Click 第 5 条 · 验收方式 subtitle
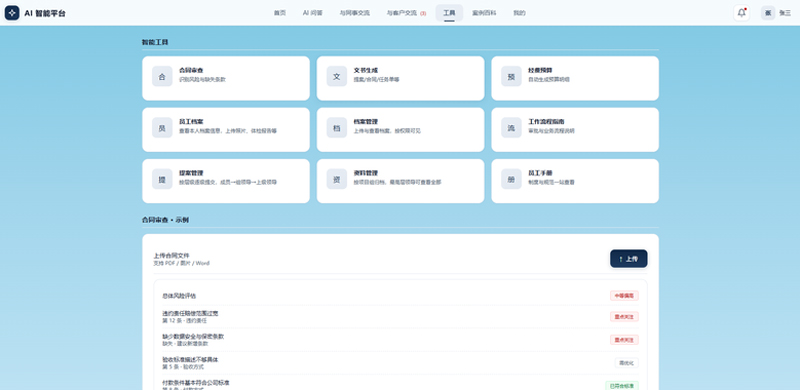Image resolution: width=800 pixels, height=390 pixels. tap(183, 367)
